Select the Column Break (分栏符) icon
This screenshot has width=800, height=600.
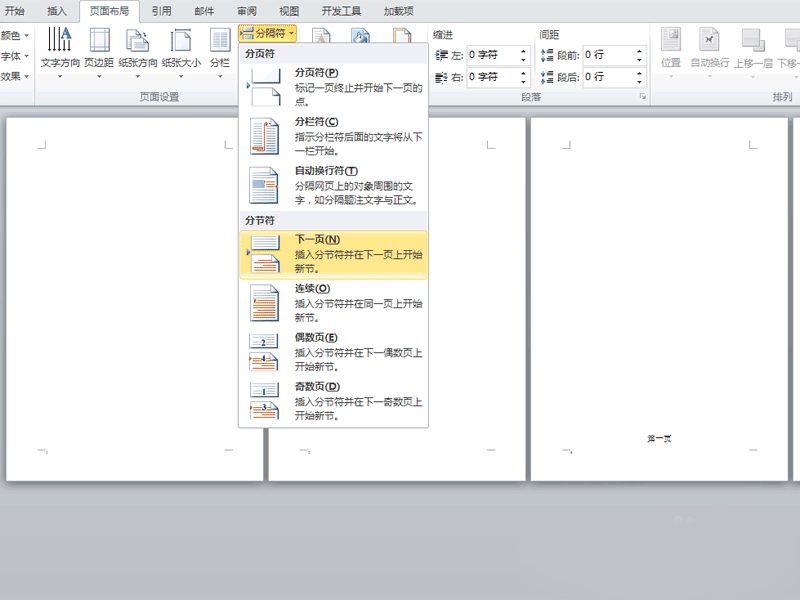tap(264, 136)
